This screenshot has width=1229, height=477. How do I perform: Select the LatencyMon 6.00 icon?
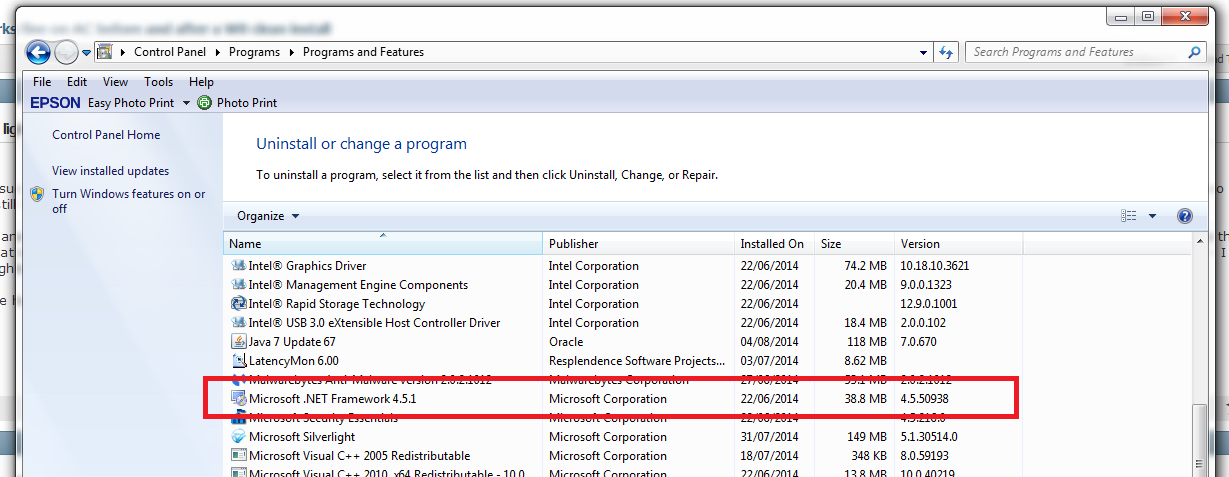pyautogui.click(x=238, y=361)
